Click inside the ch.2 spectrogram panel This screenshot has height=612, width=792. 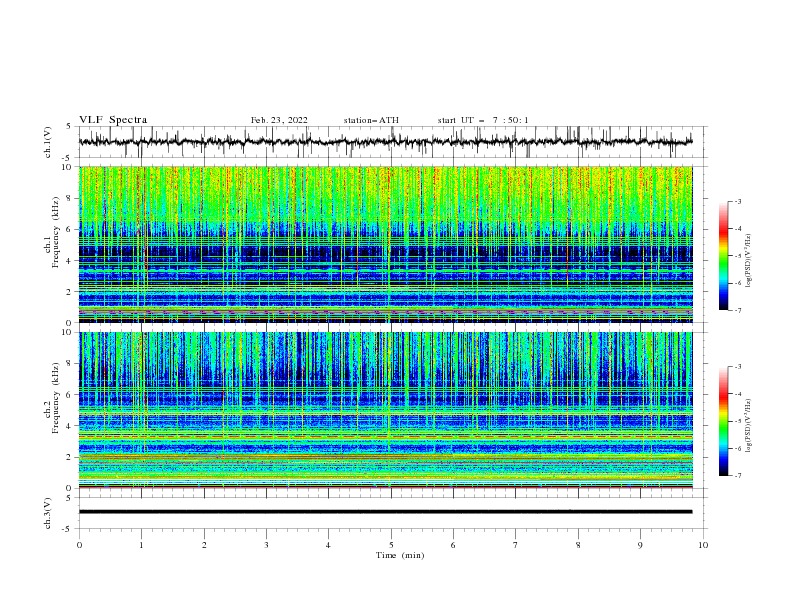pos(385,410)
